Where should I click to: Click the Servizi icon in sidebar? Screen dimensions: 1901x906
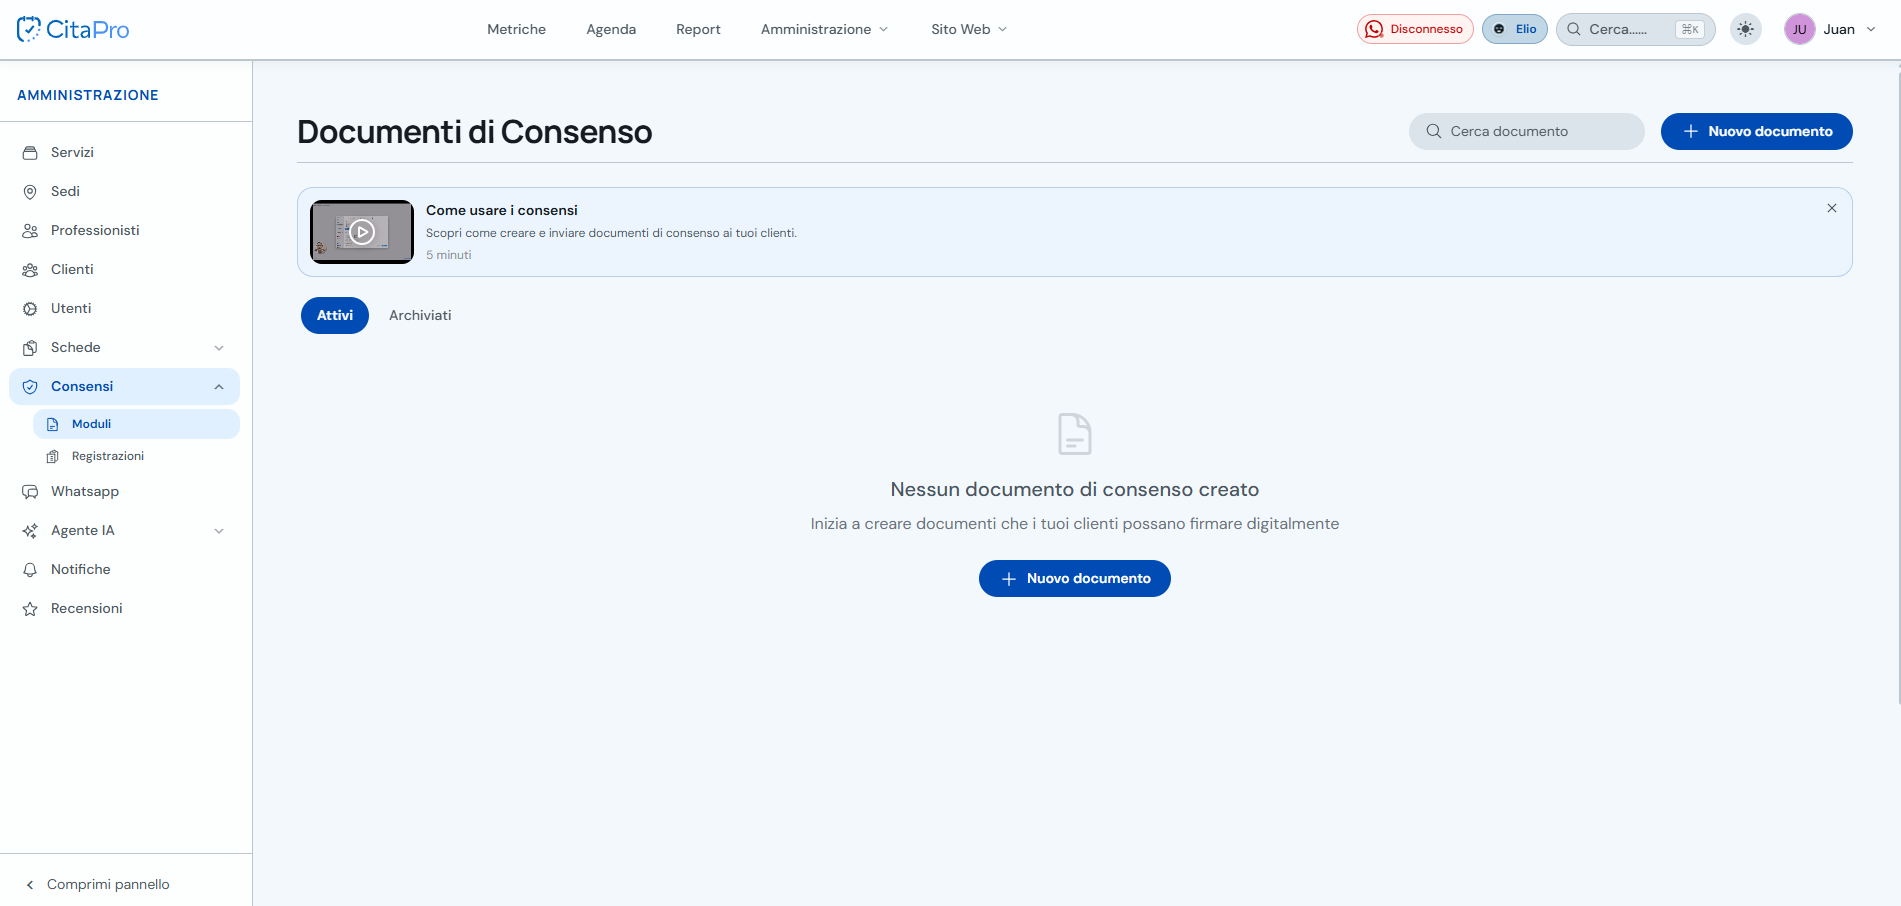coord(30,152)
